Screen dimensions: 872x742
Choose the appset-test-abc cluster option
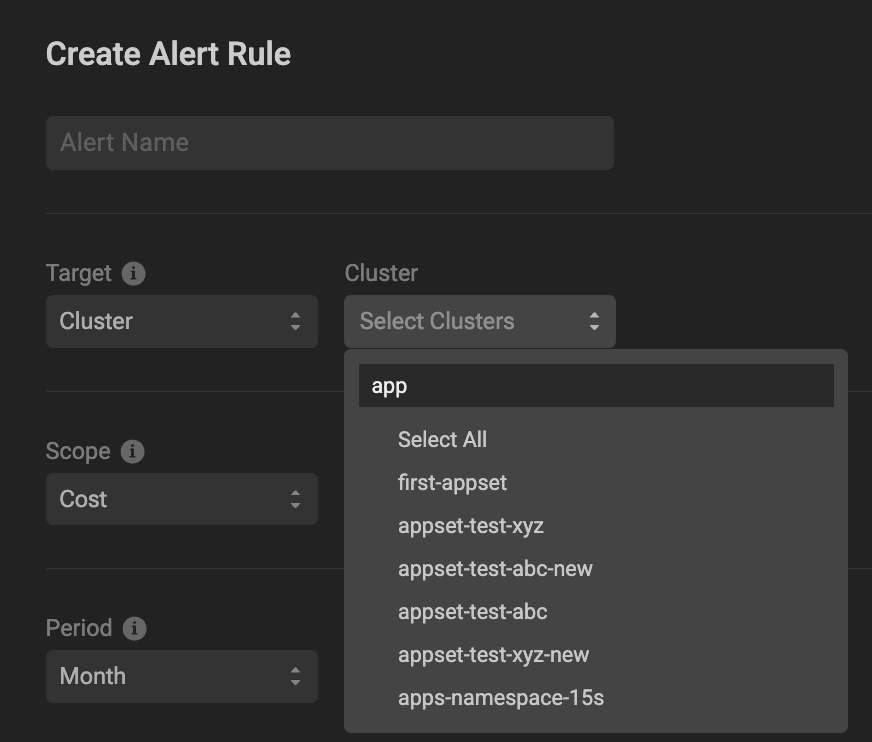[472, 611]
